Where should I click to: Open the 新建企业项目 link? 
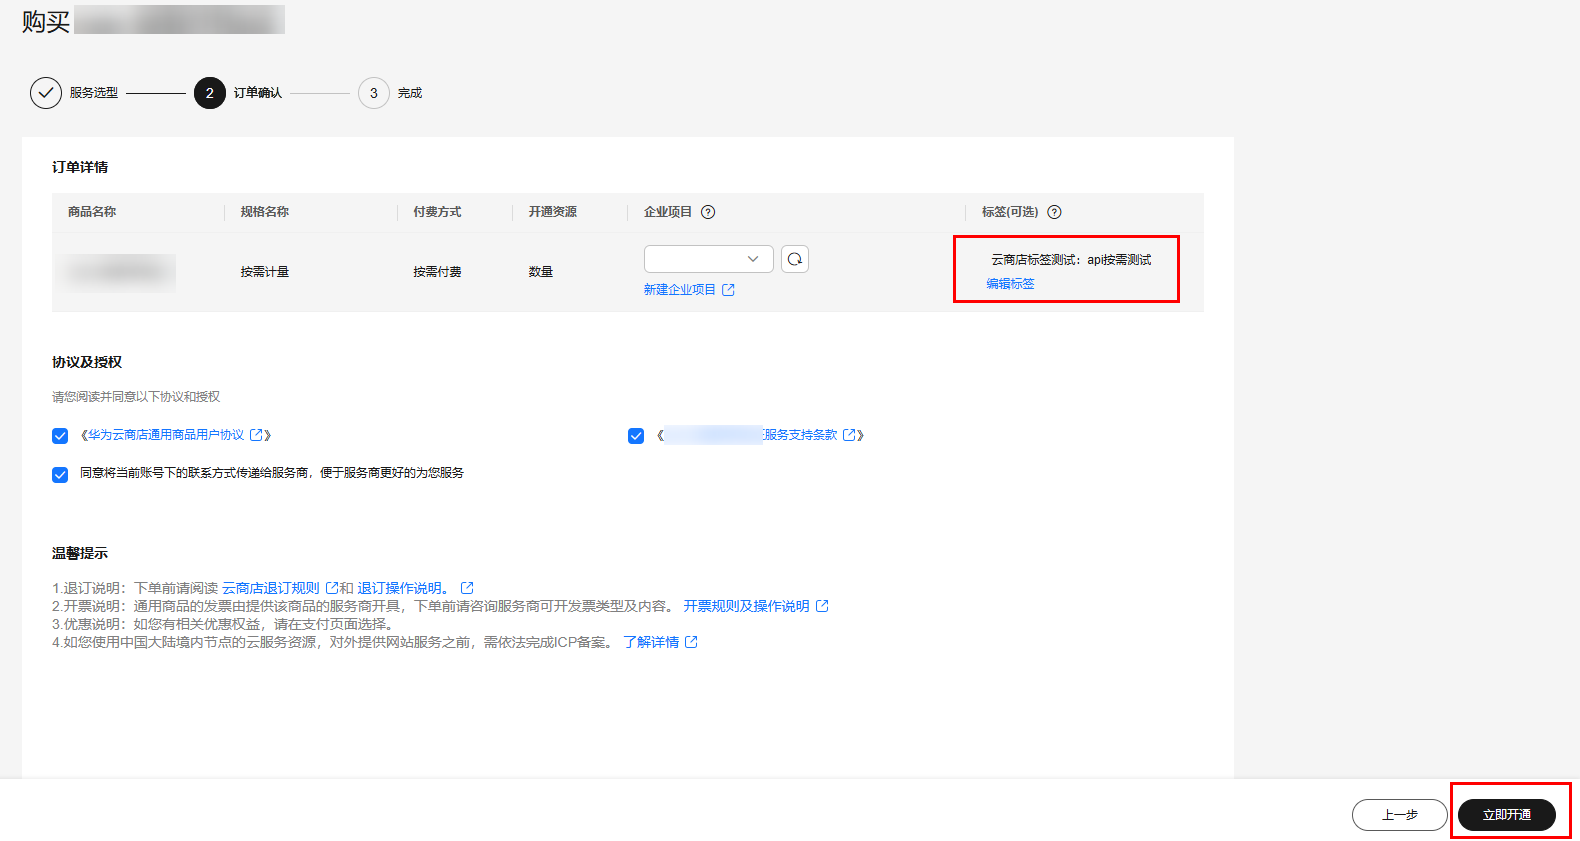tap(680, 290)
